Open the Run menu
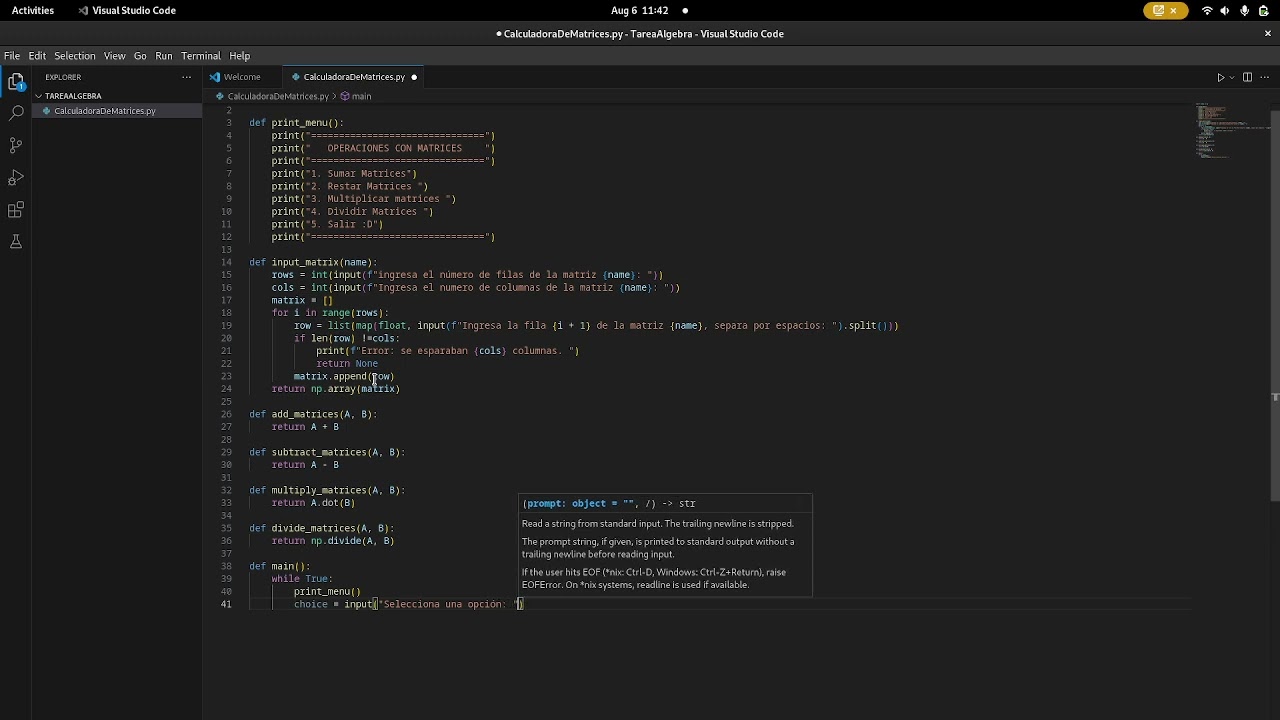The image size is (1280, 720). click(x=164, y=56)
